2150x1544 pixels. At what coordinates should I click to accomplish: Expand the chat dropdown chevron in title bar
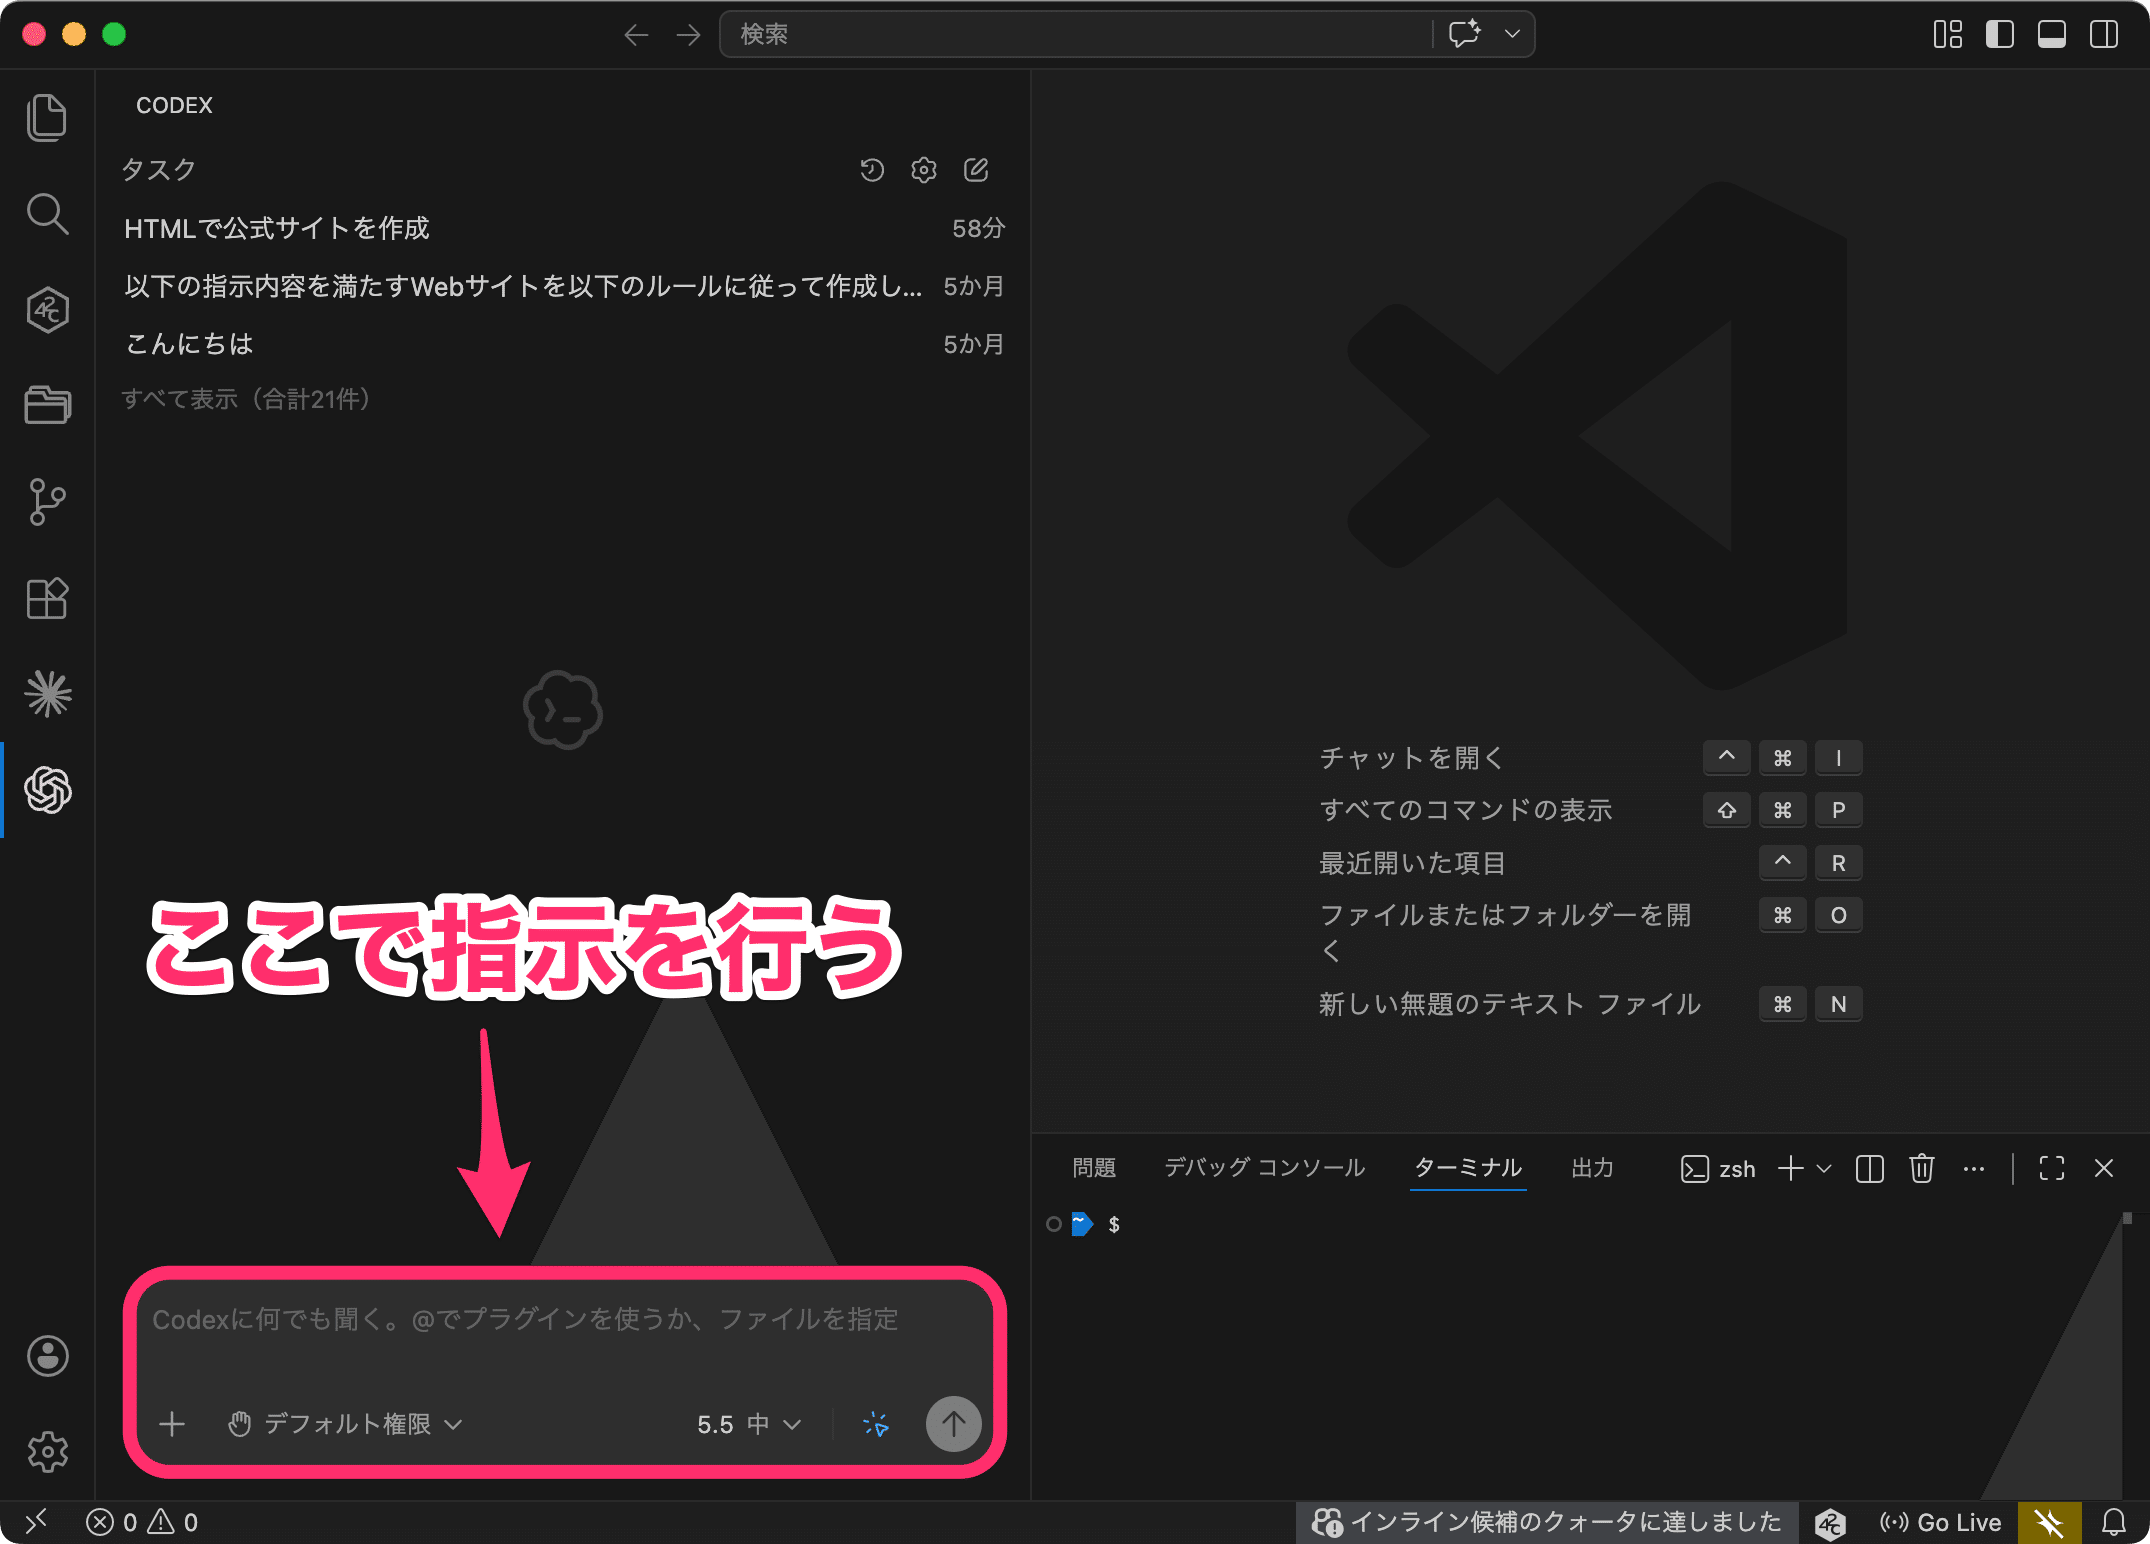(x=1512, y=34)
